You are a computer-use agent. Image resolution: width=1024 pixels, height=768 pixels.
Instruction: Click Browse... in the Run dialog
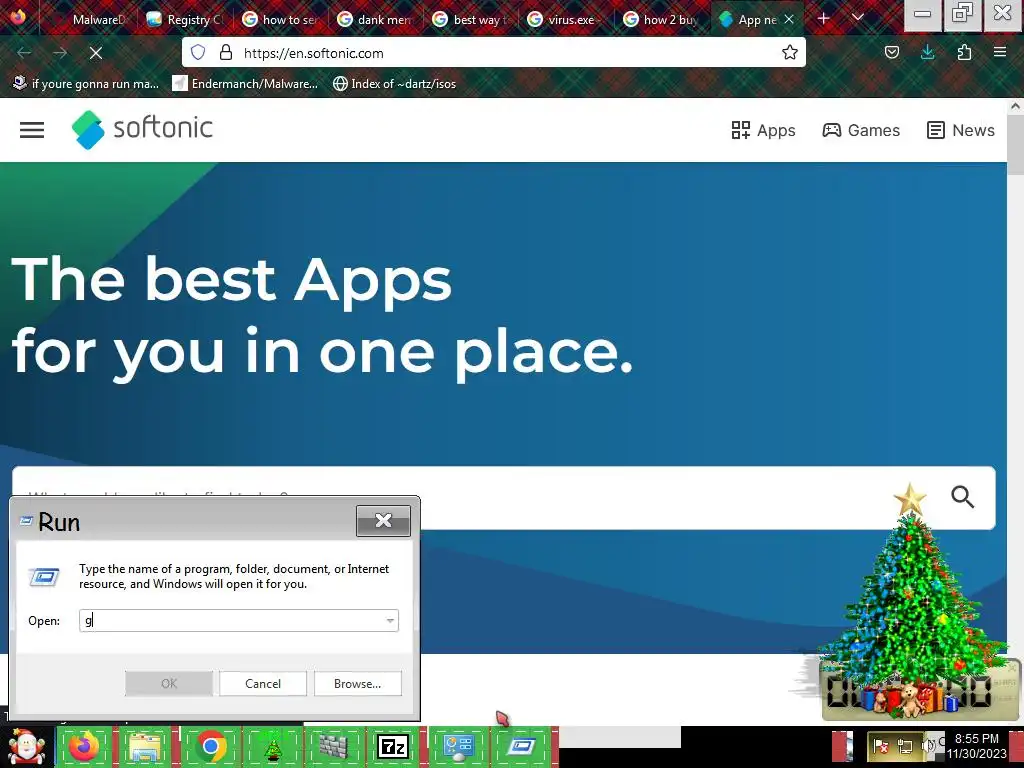click(x=357, y=683)
